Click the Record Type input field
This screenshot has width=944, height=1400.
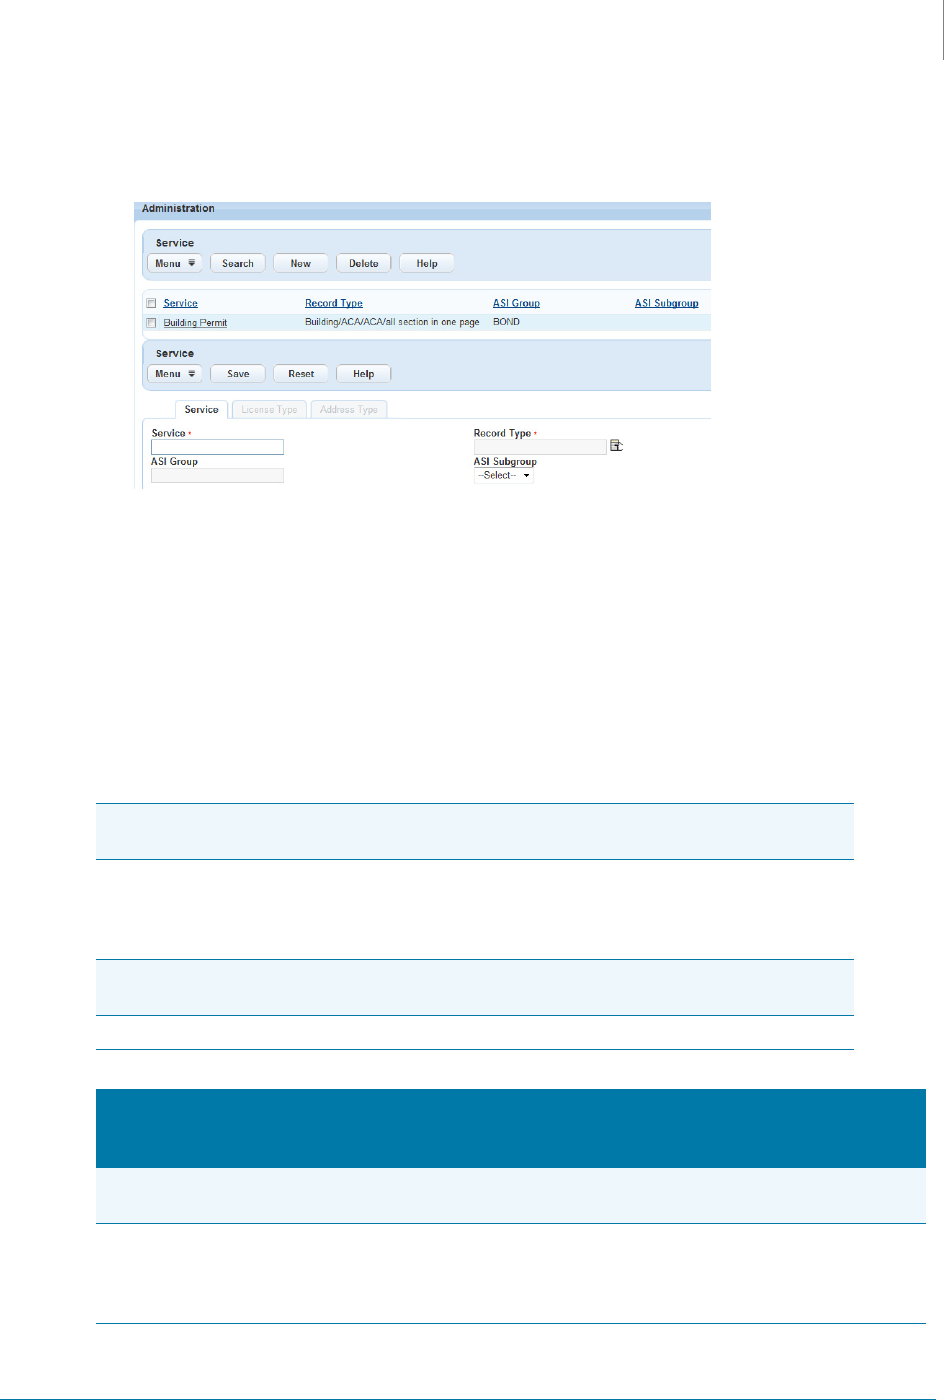[540, 447]
